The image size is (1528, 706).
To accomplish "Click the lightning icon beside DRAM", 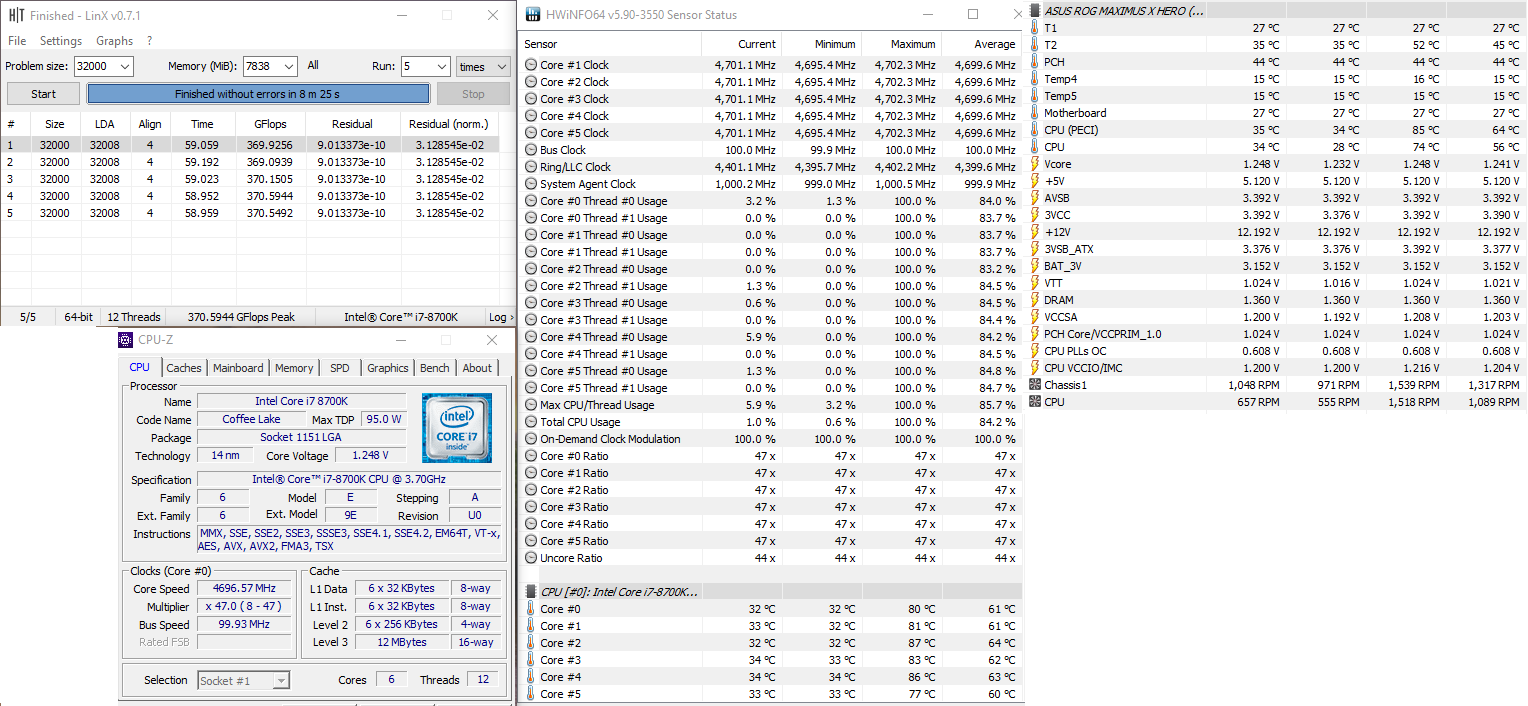I will (1035, 300).
